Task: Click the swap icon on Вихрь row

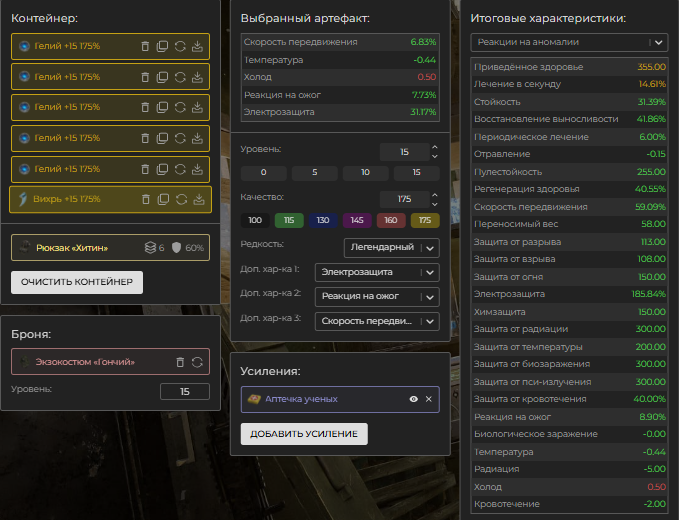Action: pos(180,199)
